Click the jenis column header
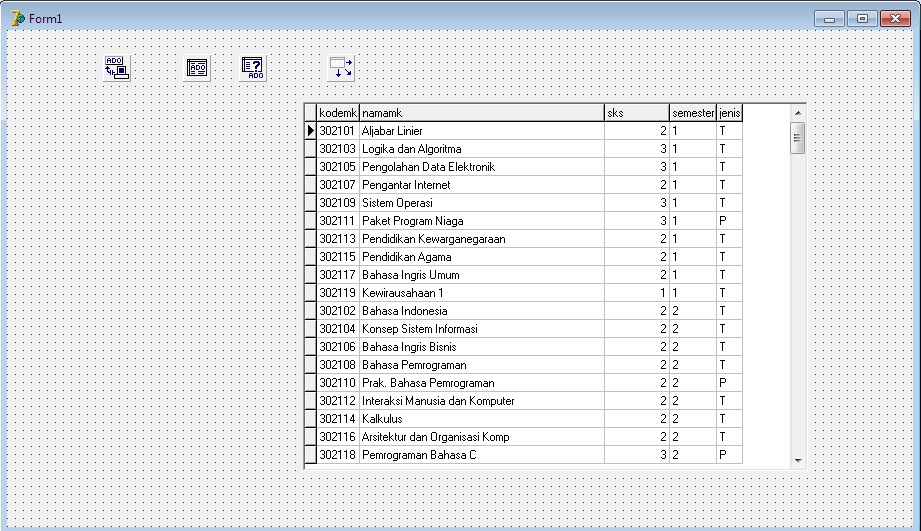The width and height of the screenshot is (921, 531). (x=730, y=113)
